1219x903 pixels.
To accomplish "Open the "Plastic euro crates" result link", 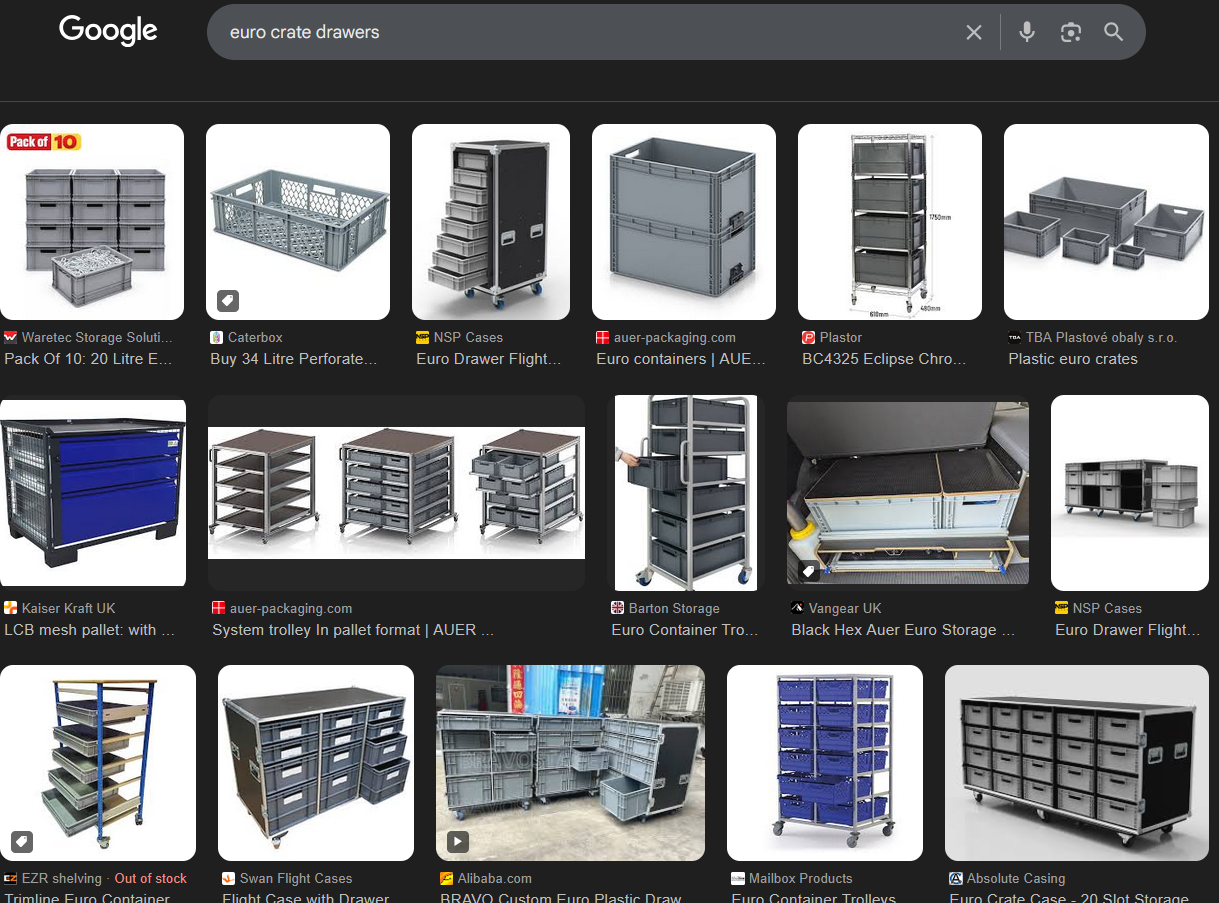I will 1072,359.
